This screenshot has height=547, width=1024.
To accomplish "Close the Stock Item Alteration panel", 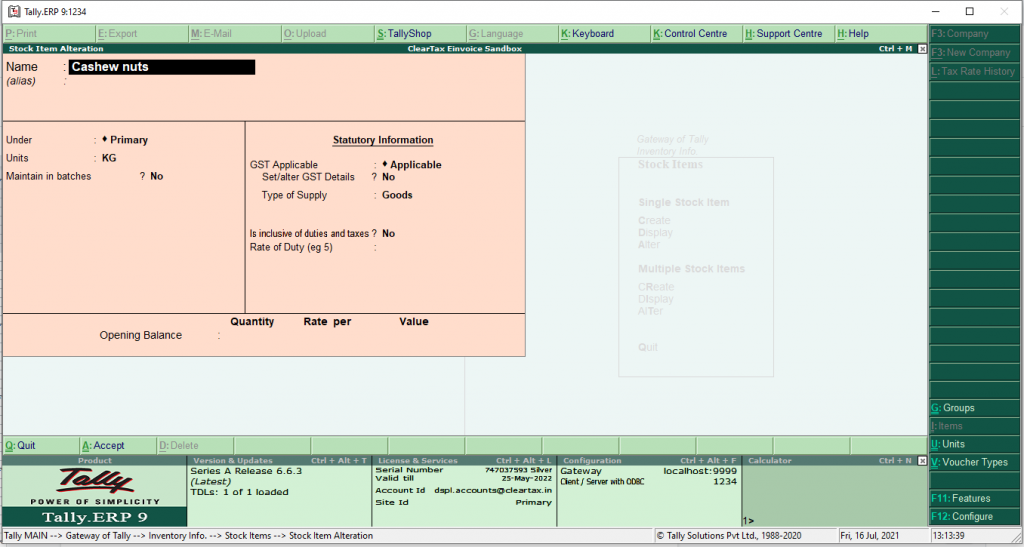I will coord(922,49).
